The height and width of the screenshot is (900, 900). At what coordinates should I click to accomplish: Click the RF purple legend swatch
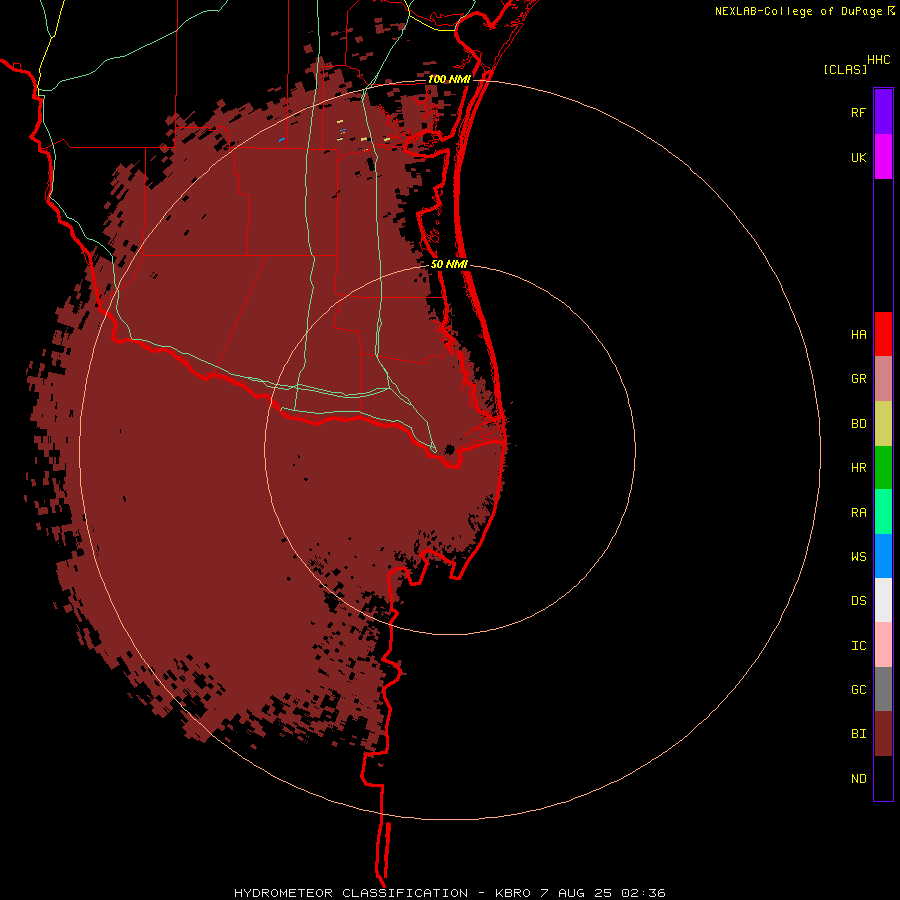point(883,112)
